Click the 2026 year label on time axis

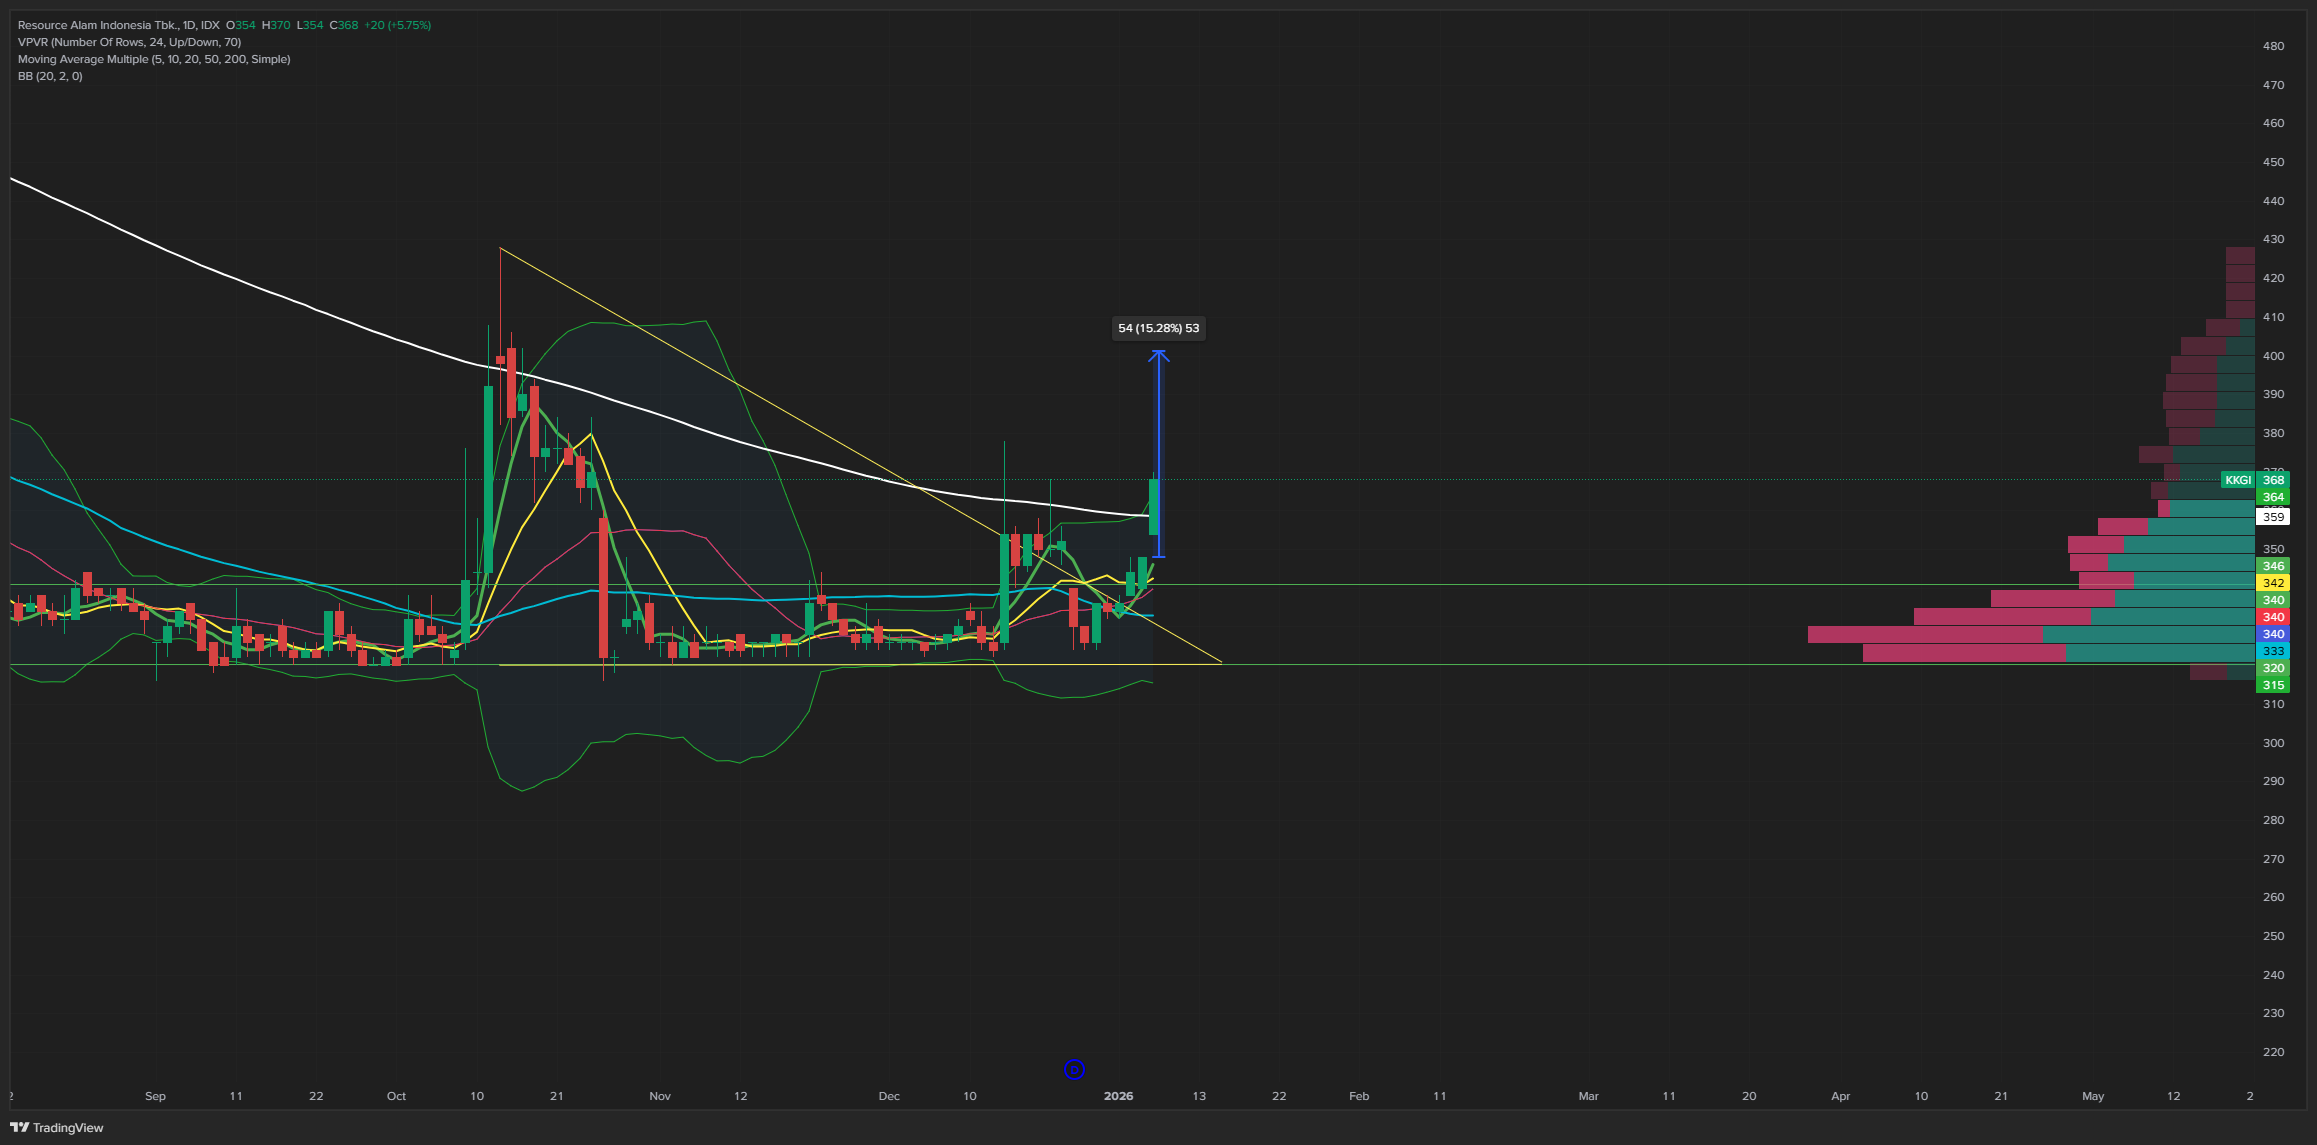tap(1118, 1096)
